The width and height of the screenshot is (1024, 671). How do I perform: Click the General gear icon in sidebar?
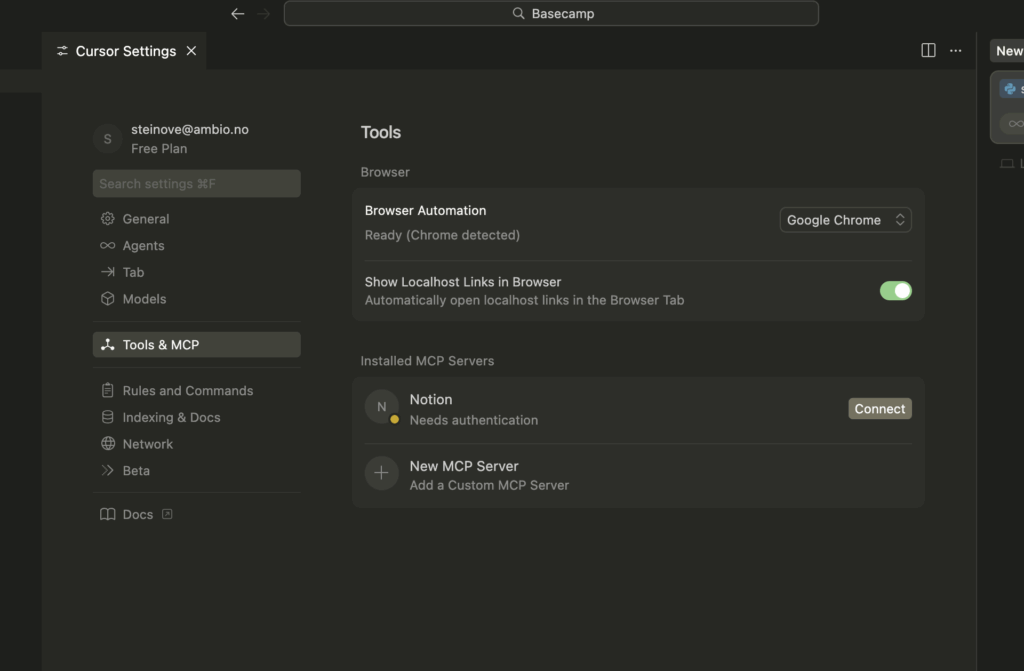[x=108, y=219]
